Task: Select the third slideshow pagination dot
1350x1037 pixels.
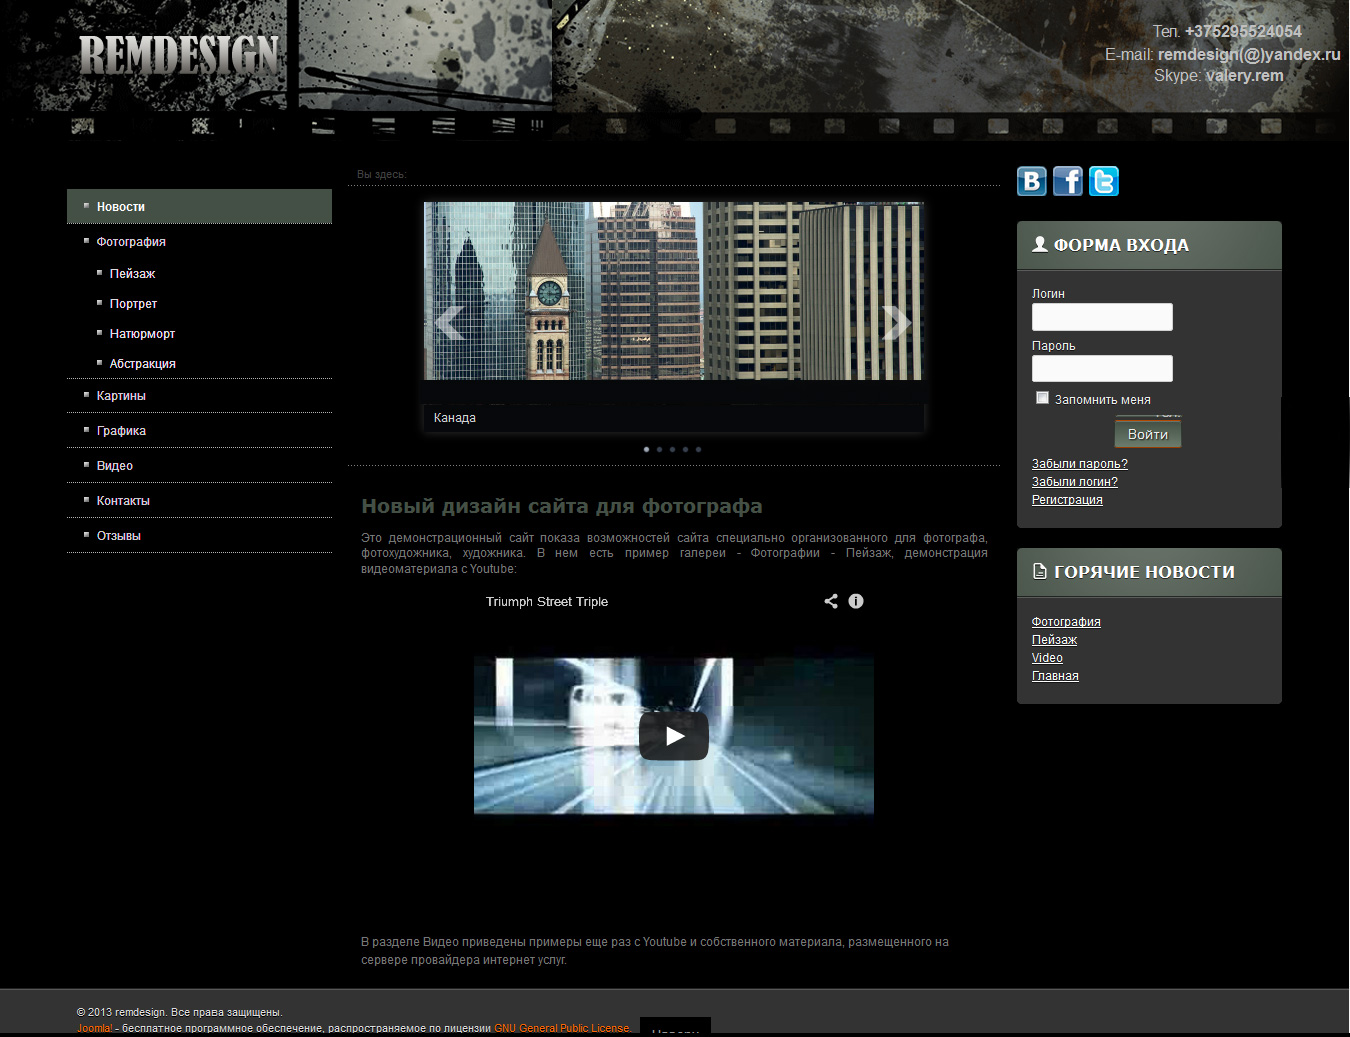Action: pyautogui.click(x=672, y=450)
